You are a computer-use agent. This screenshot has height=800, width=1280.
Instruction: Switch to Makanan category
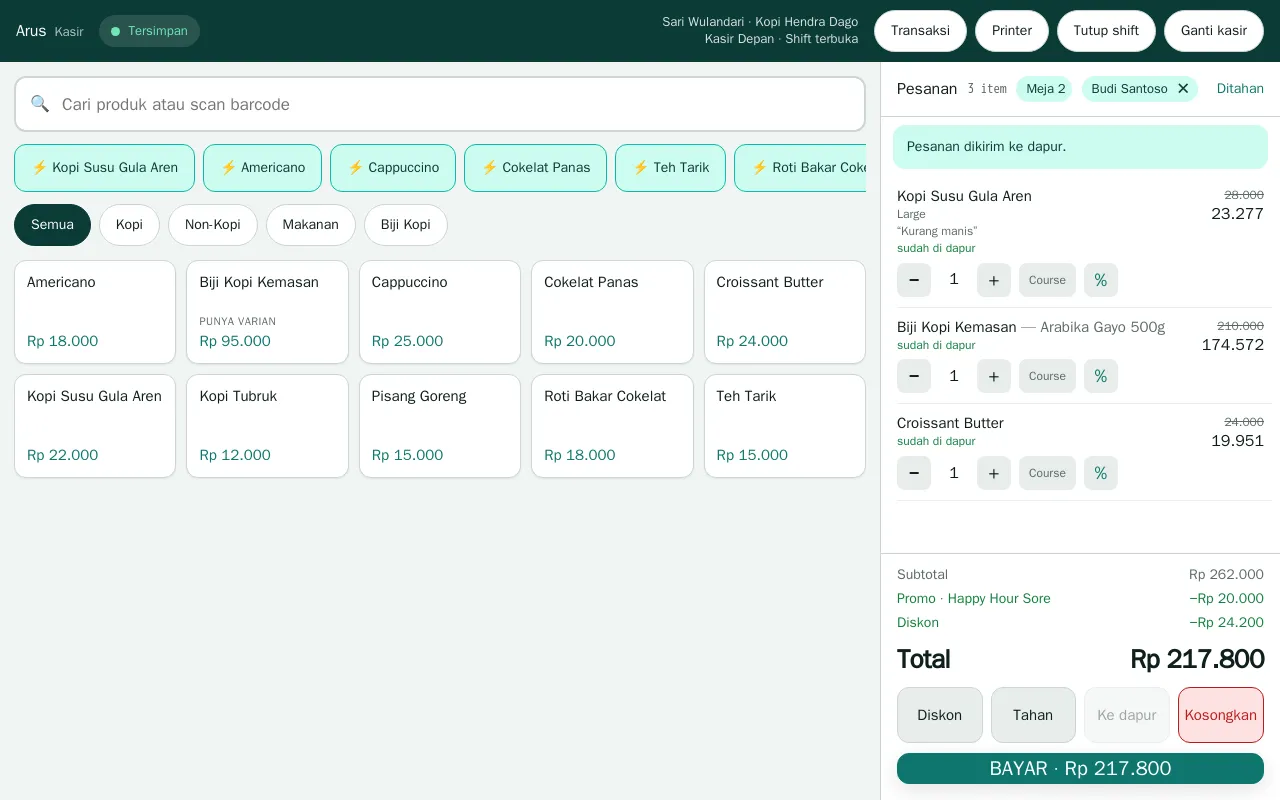(310, 225)
